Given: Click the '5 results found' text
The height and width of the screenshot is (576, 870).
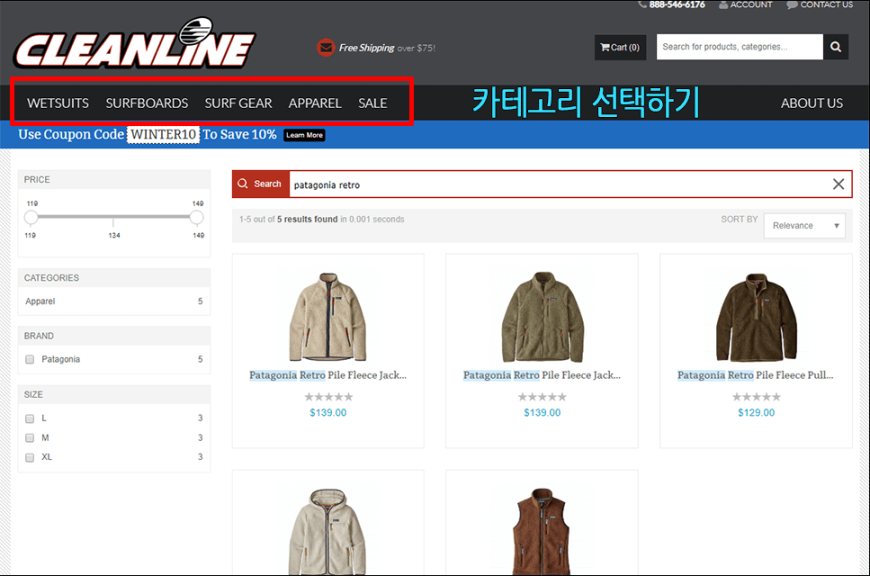Looking at the screenshot, I should 307,219.
